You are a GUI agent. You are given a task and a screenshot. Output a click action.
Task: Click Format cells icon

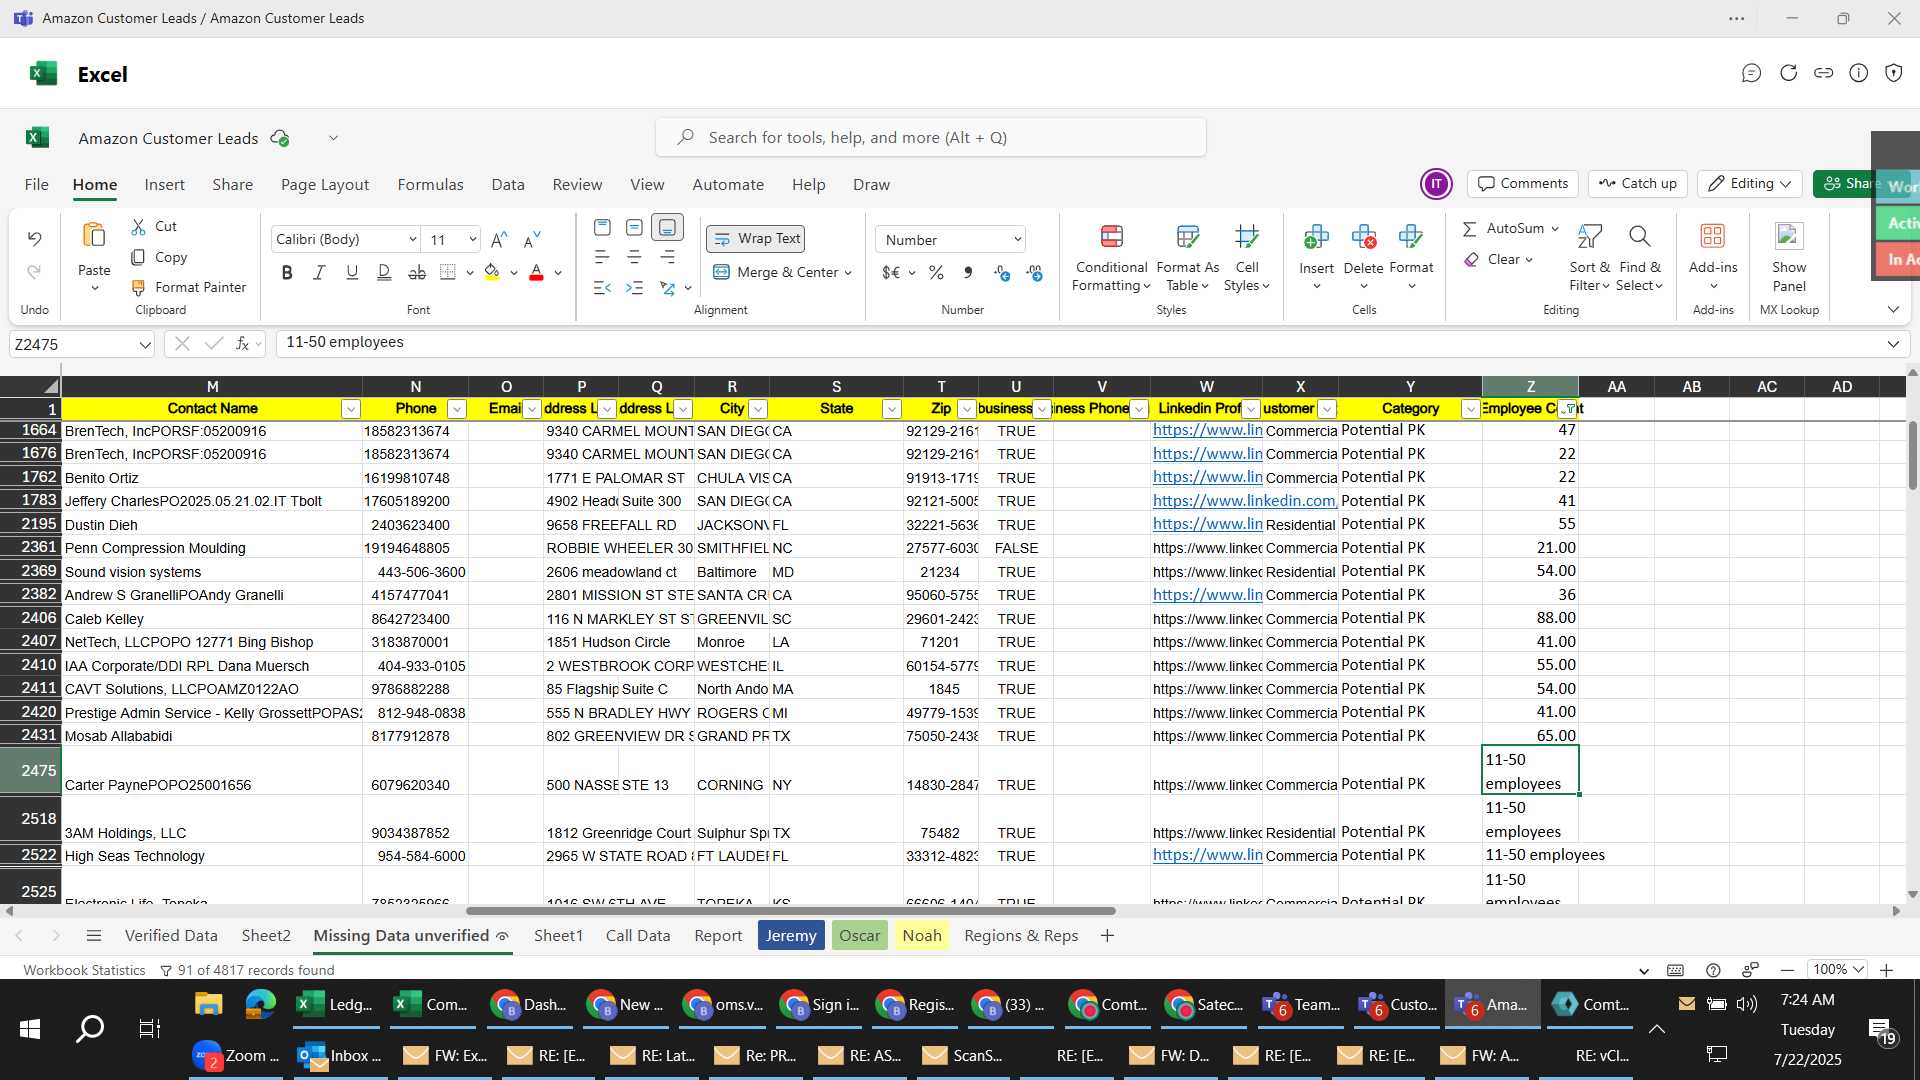tap(1411, 237)
